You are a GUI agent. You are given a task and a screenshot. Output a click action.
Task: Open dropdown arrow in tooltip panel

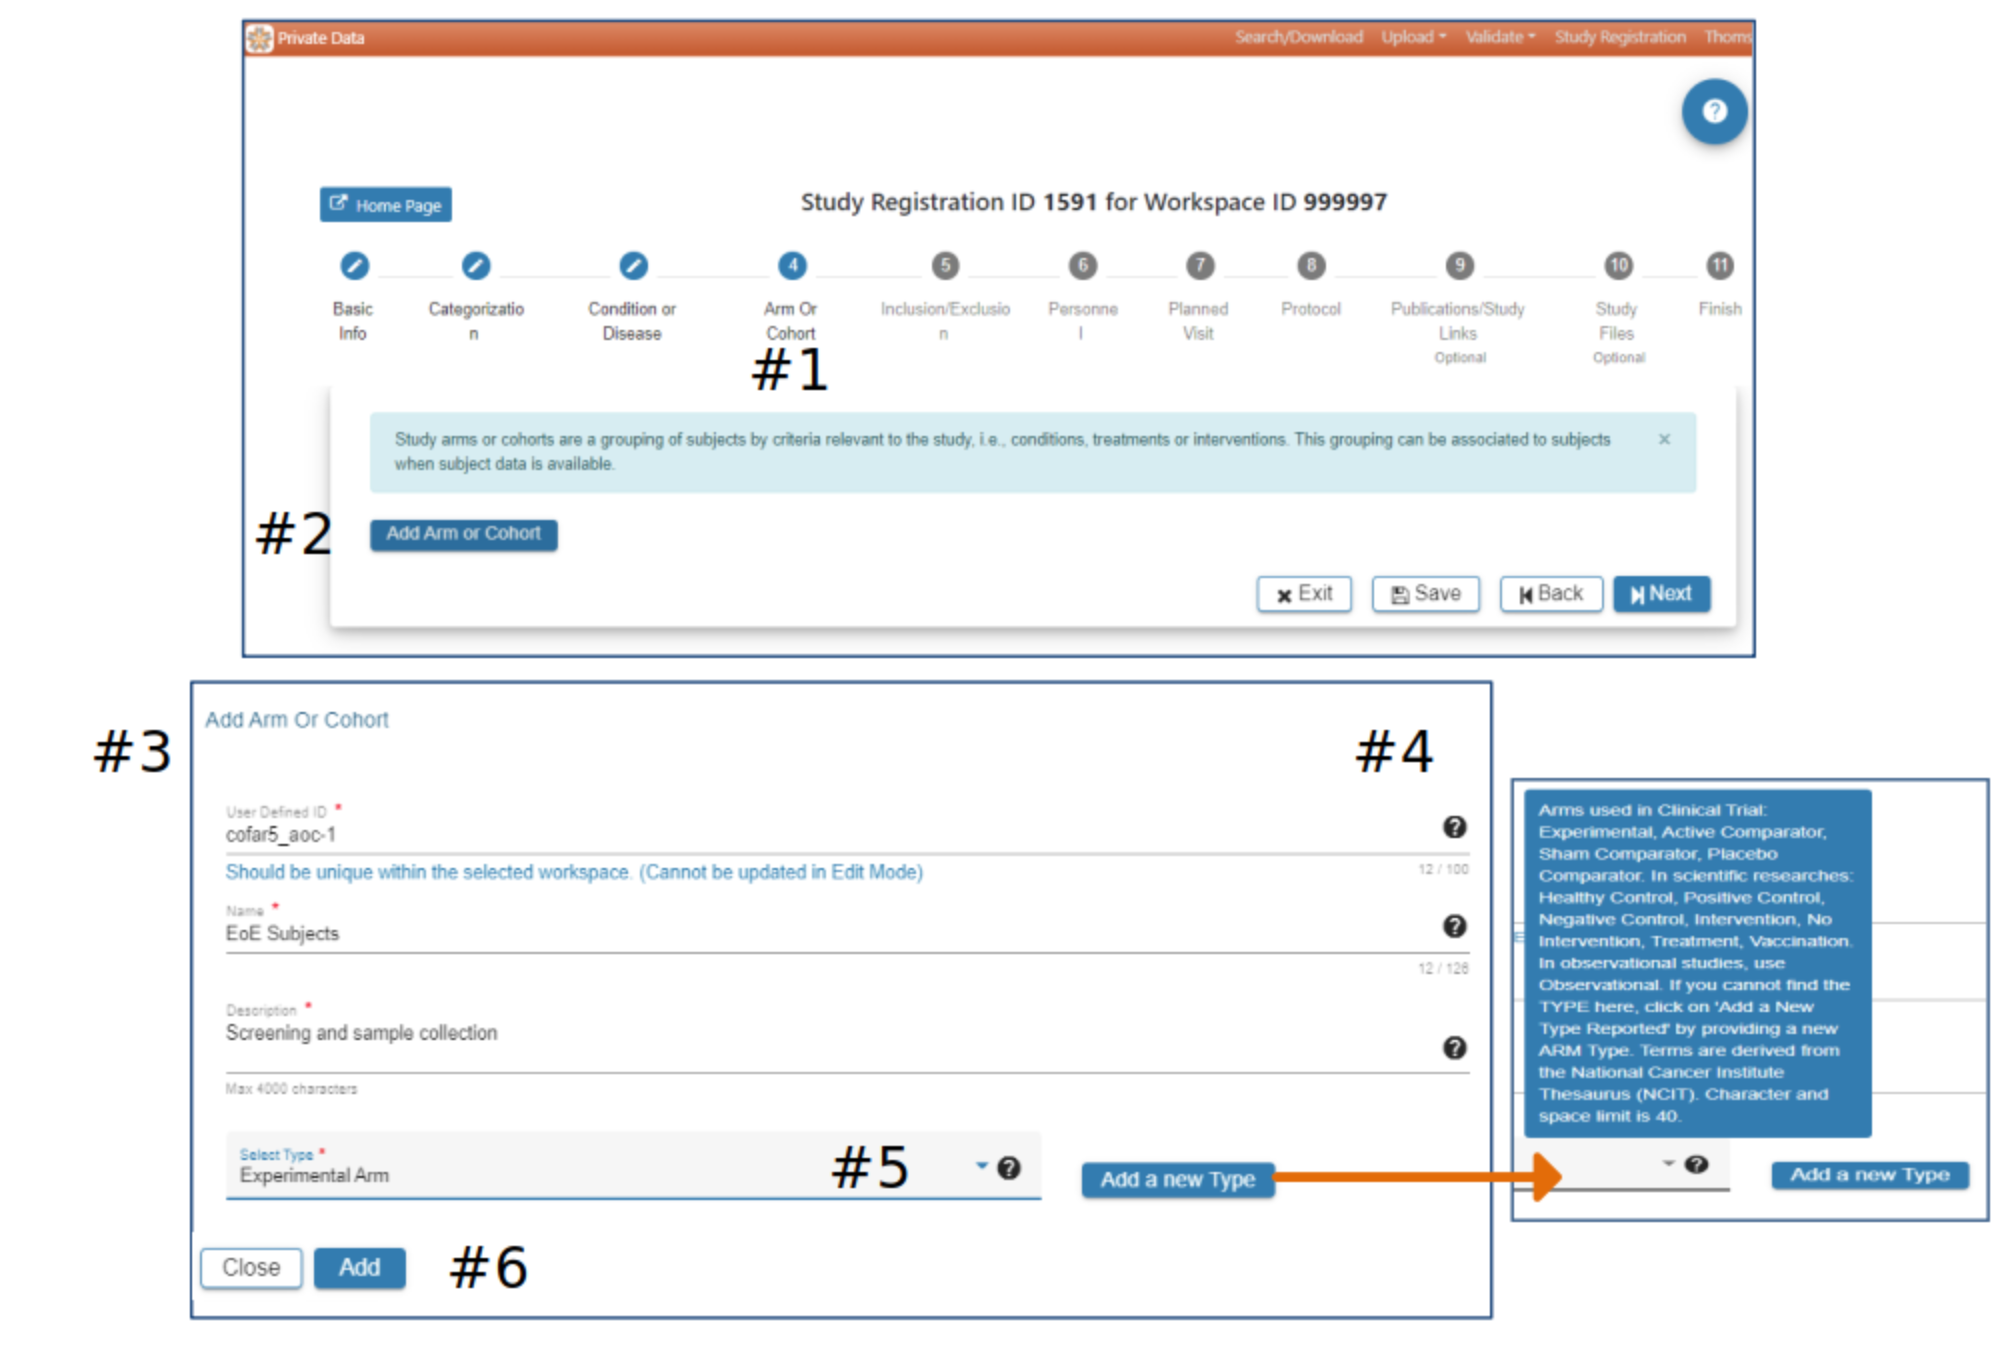(1668, 1163)
